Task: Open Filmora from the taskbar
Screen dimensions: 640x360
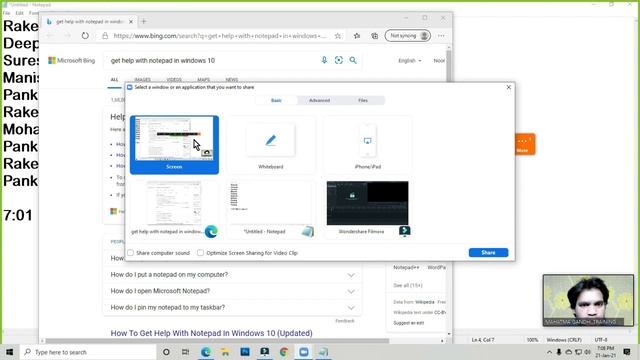Action: coord(264,352)
